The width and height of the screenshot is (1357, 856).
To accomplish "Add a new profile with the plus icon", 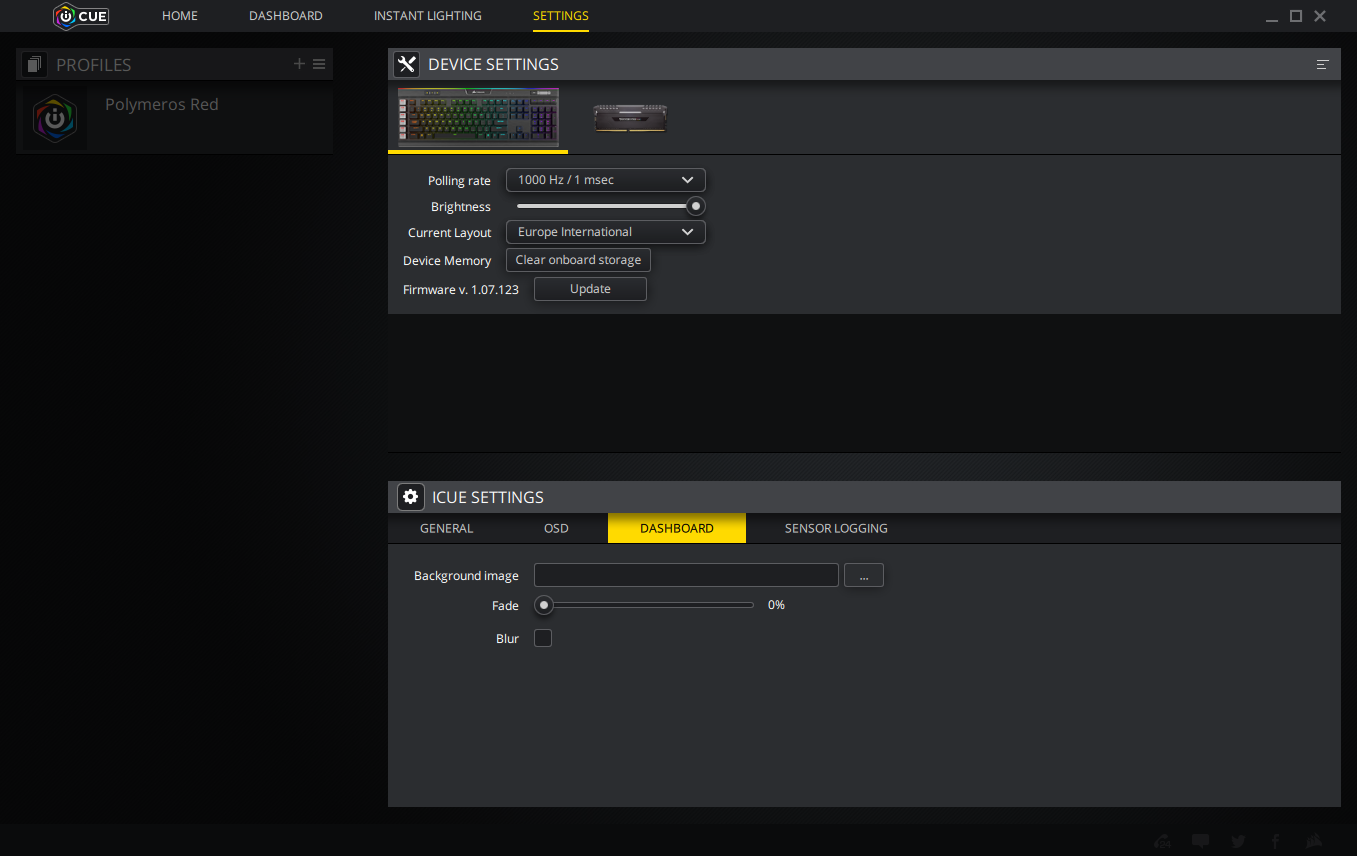I will 299,64.
